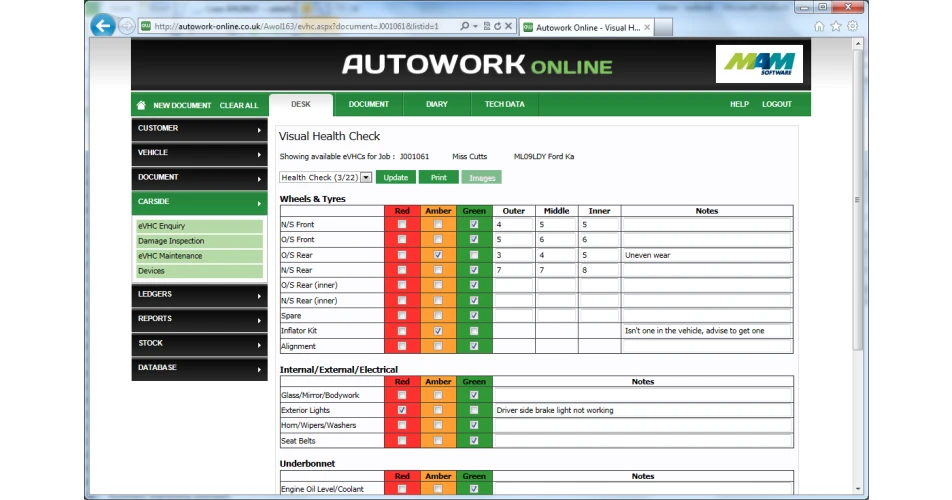Collapse the CARSIDE sidebar section
The image size is (952, 500).
pos(199,202)
